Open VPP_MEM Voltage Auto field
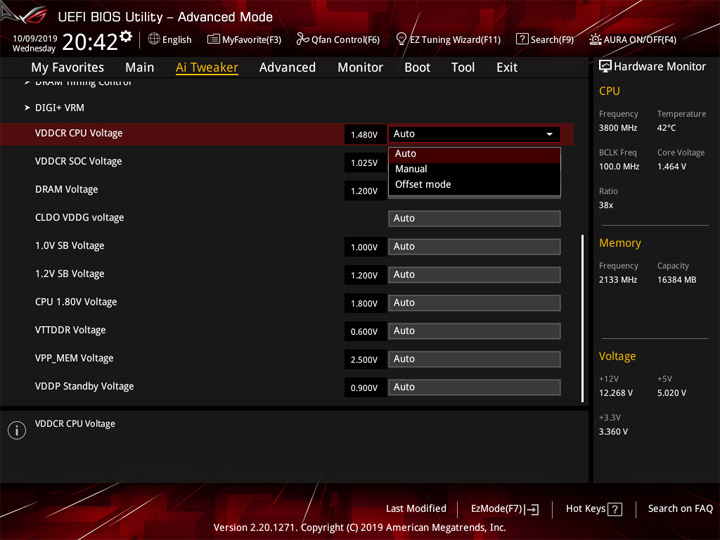 click(x=474, y=359)
